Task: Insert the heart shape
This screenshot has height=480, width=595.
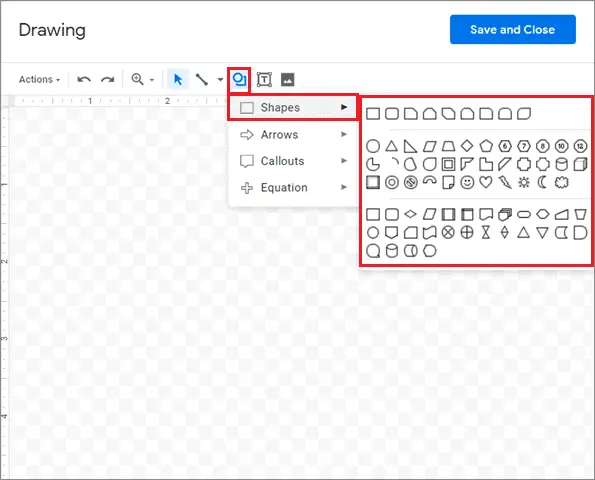Action: coord(486,183)
